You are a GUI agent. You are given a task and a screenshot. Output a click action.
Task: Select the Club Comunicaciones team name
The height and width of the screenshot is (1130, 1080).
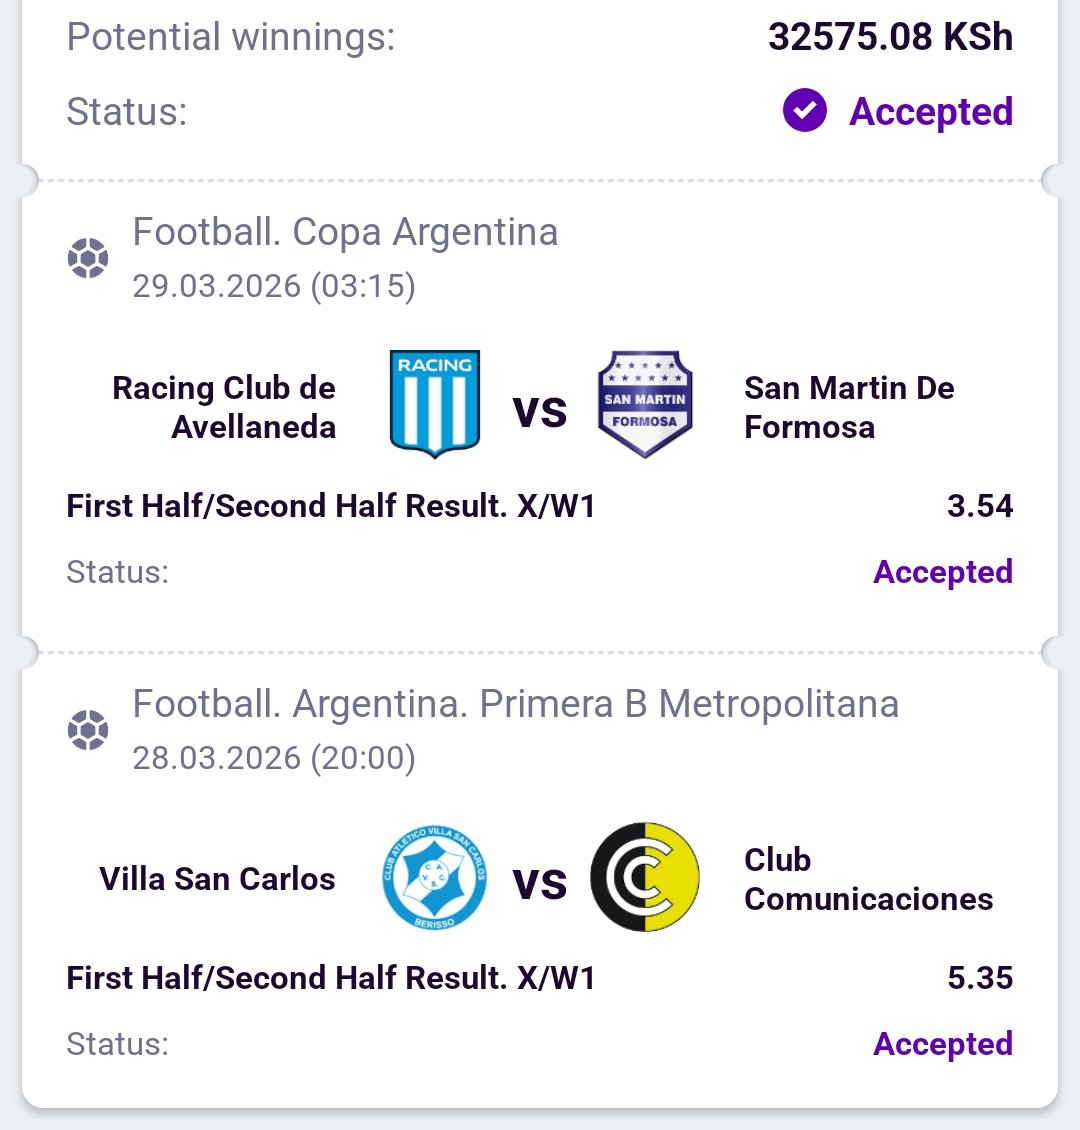[x=868, y=879]
